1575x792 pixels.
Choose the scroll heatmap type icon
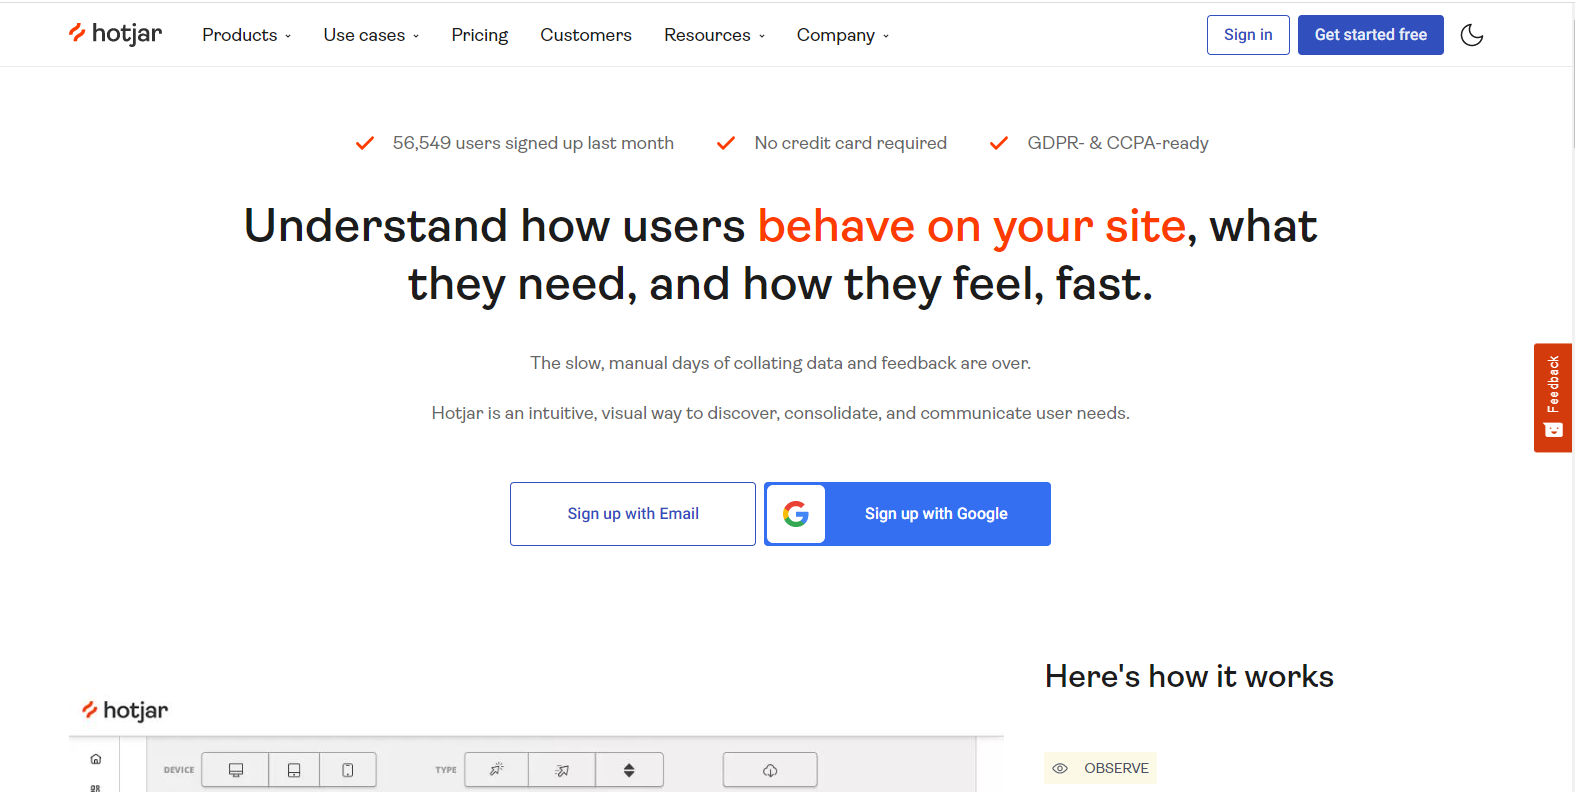[x=629, y=770]
